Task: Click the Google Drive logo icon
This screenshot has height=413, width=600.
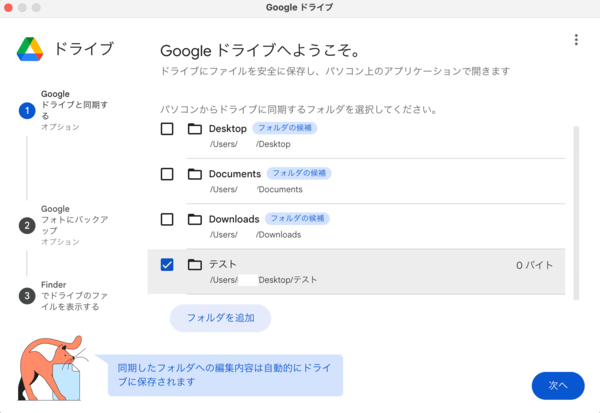Action: 30,49
